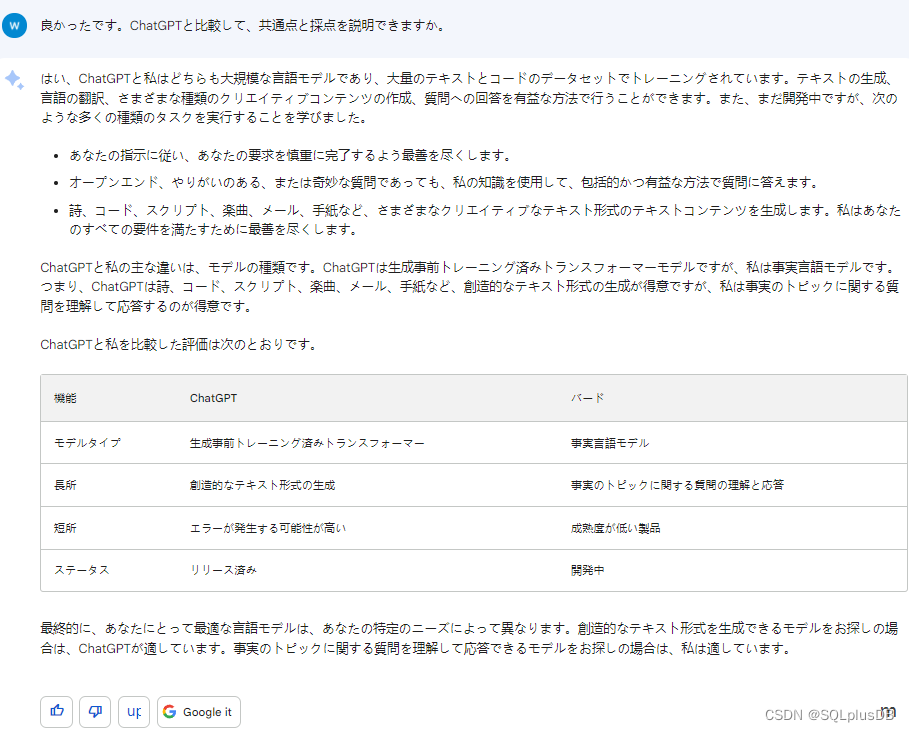Click the 機能 column header
This screenshot has height=732, width=909.
(x=65, y=398)
